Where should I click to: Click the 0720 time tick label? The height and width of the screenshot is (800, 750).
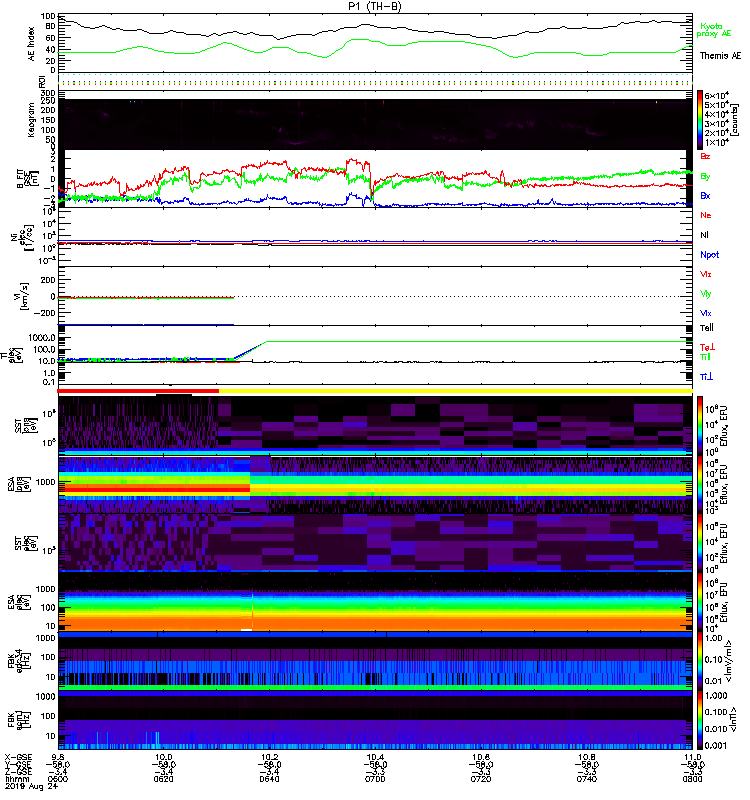pos(481,779)
